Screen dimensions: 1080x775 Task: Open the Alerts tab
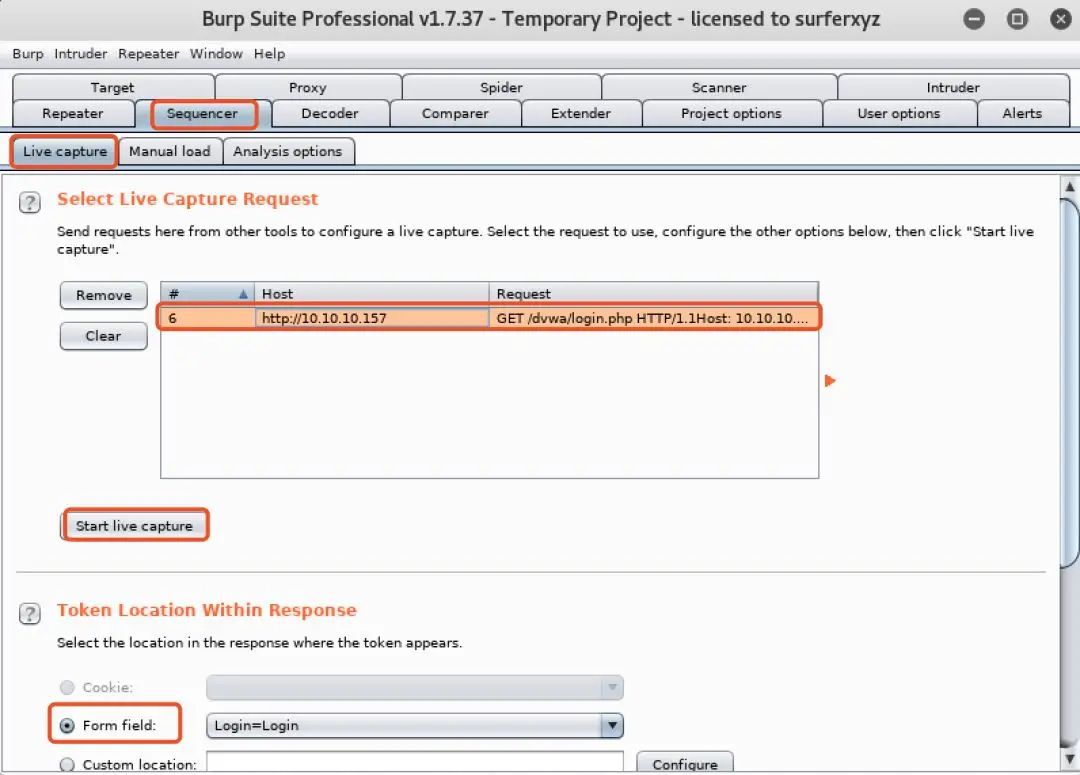click(1023, 114)
